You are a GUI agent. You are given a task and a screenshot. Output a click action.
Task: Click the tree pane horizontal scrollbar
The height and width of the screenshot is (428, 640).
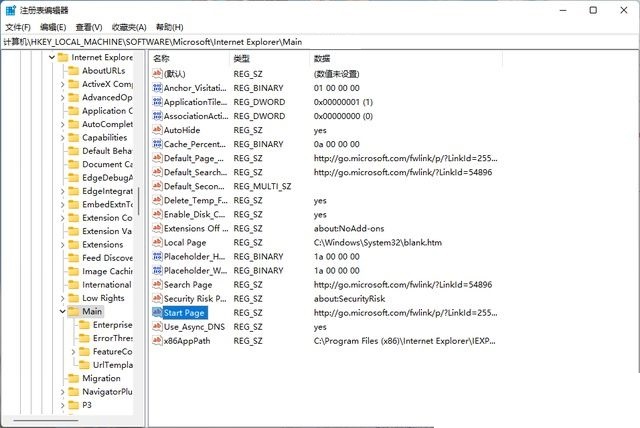point(45,420)
